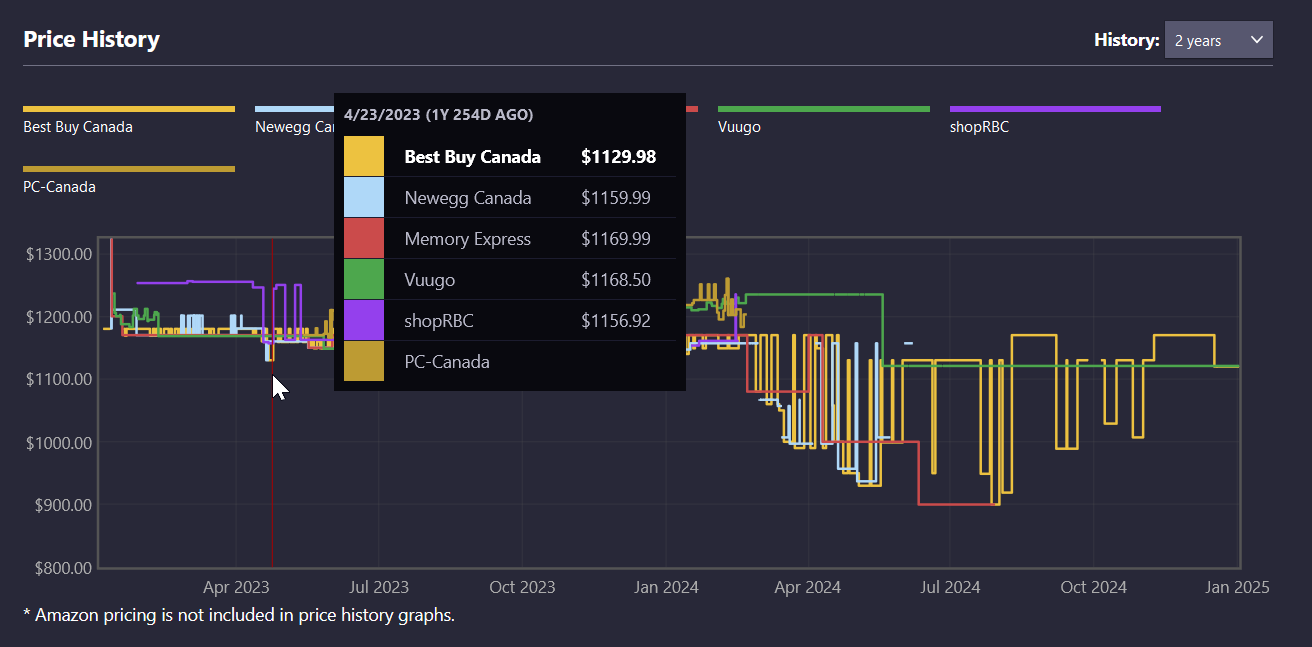This screenshot has height=647, width=1312.
Task: Click the chevron arrow beside '2 years'
Action: [1257, 40]
